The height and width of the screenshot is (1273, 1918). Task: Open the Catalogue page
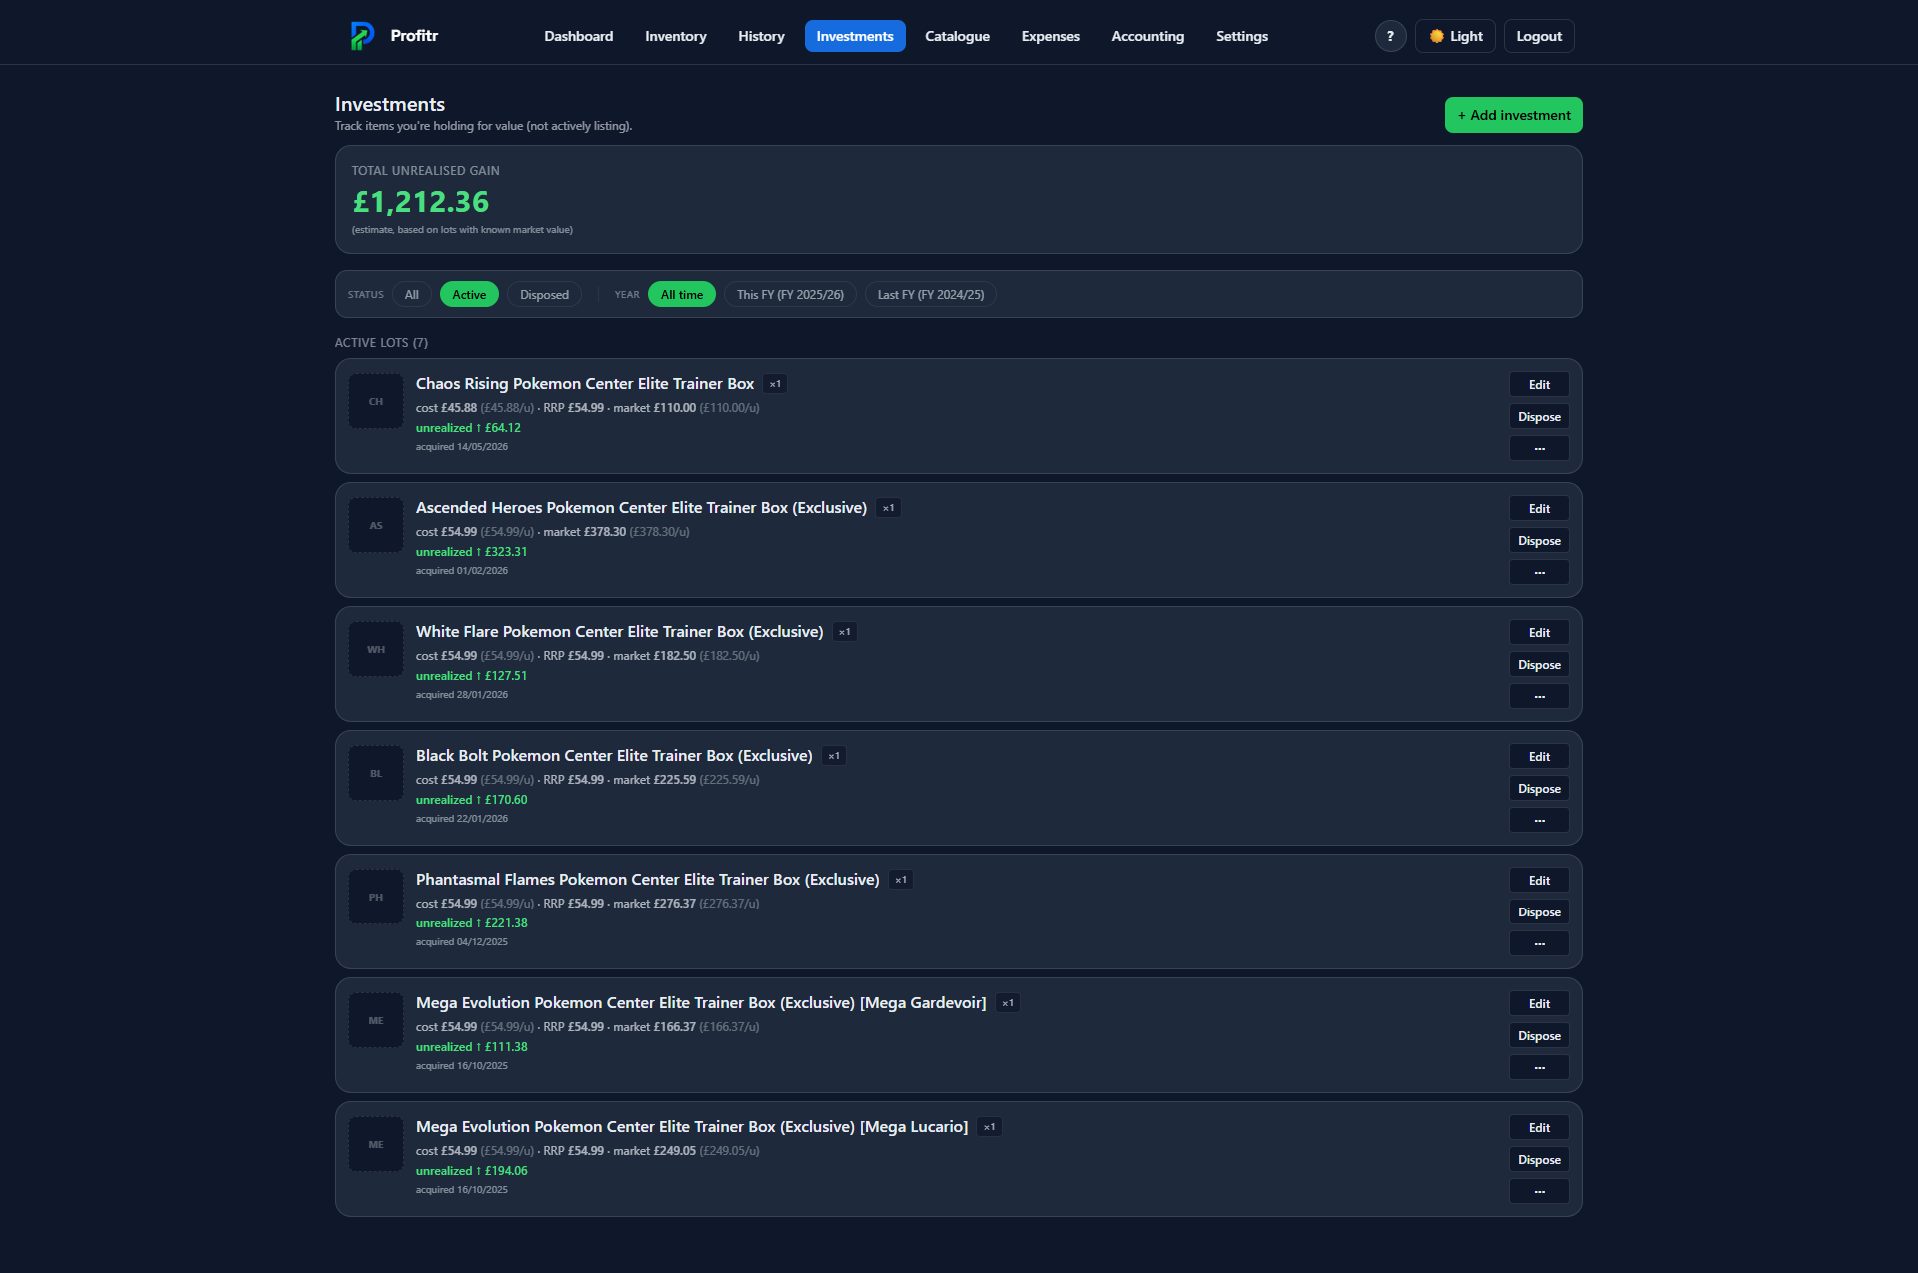[957, 36]
